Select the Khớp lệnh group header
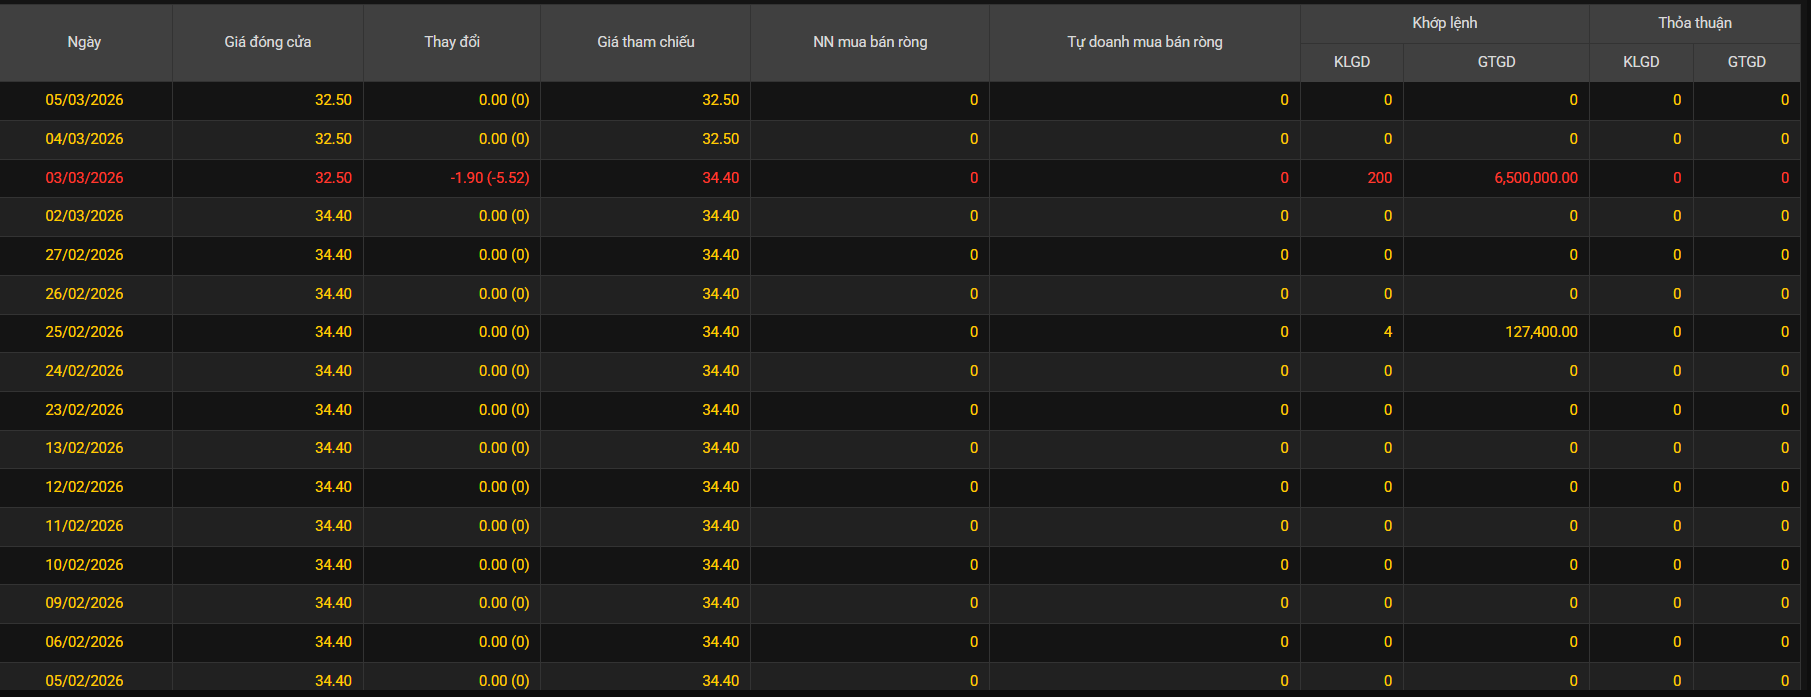 click(x=1444, y=23)
